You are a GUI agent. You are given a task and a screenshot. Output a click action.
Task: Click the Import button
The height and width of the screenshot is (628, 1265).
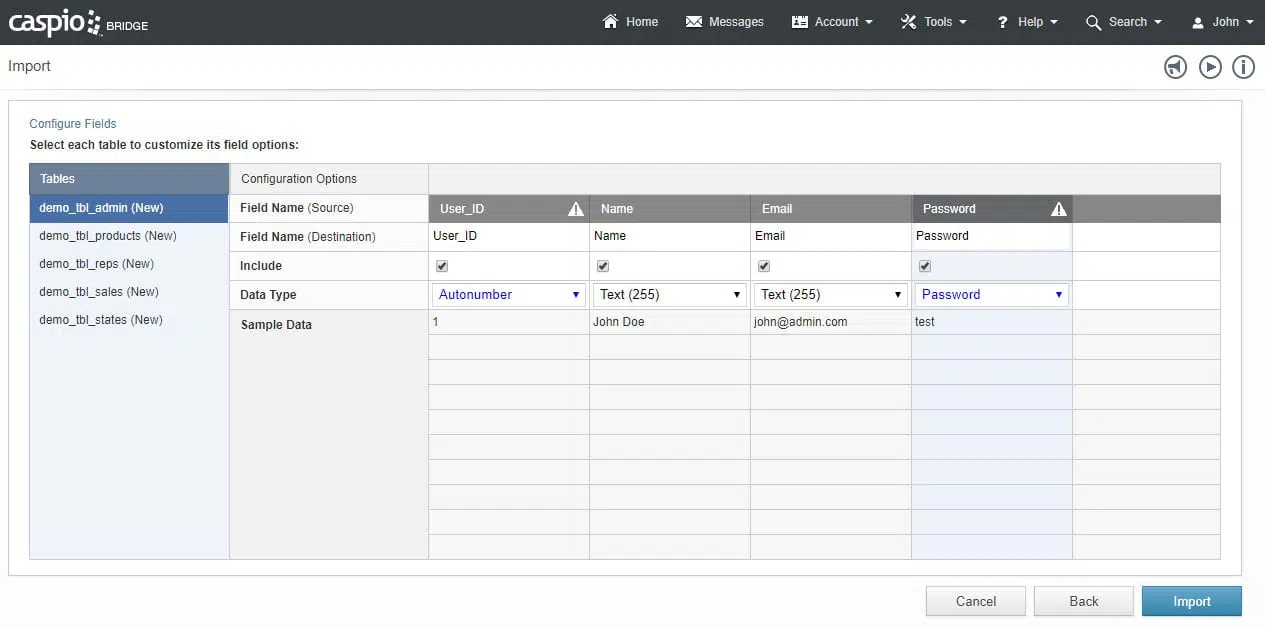coord(1191,601)
